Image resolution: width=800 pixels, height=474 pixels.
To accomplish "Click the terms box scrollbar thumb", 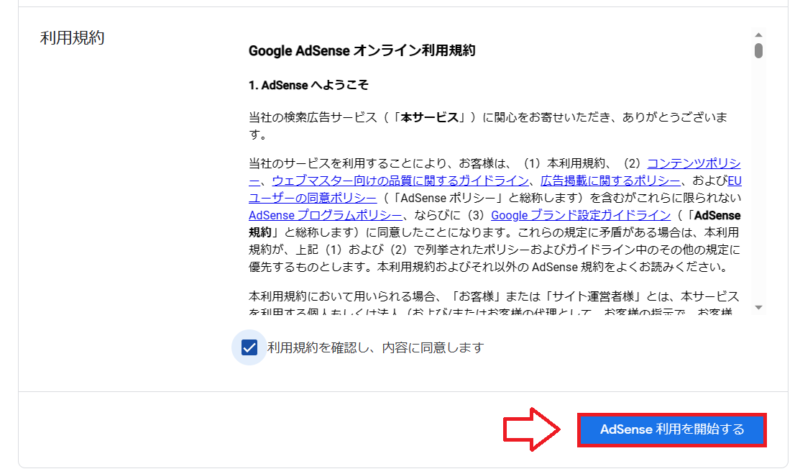I will click(759, 51).
